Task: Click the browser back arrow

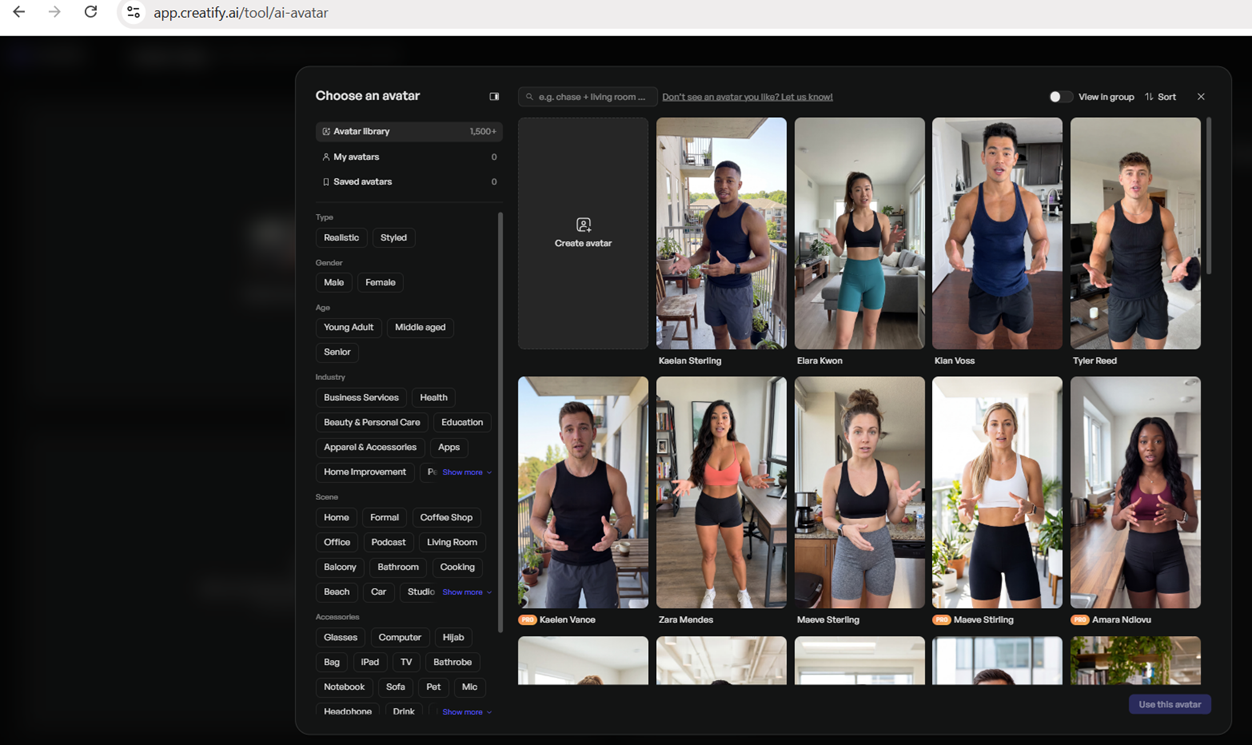Action: (x=19, y=12)
